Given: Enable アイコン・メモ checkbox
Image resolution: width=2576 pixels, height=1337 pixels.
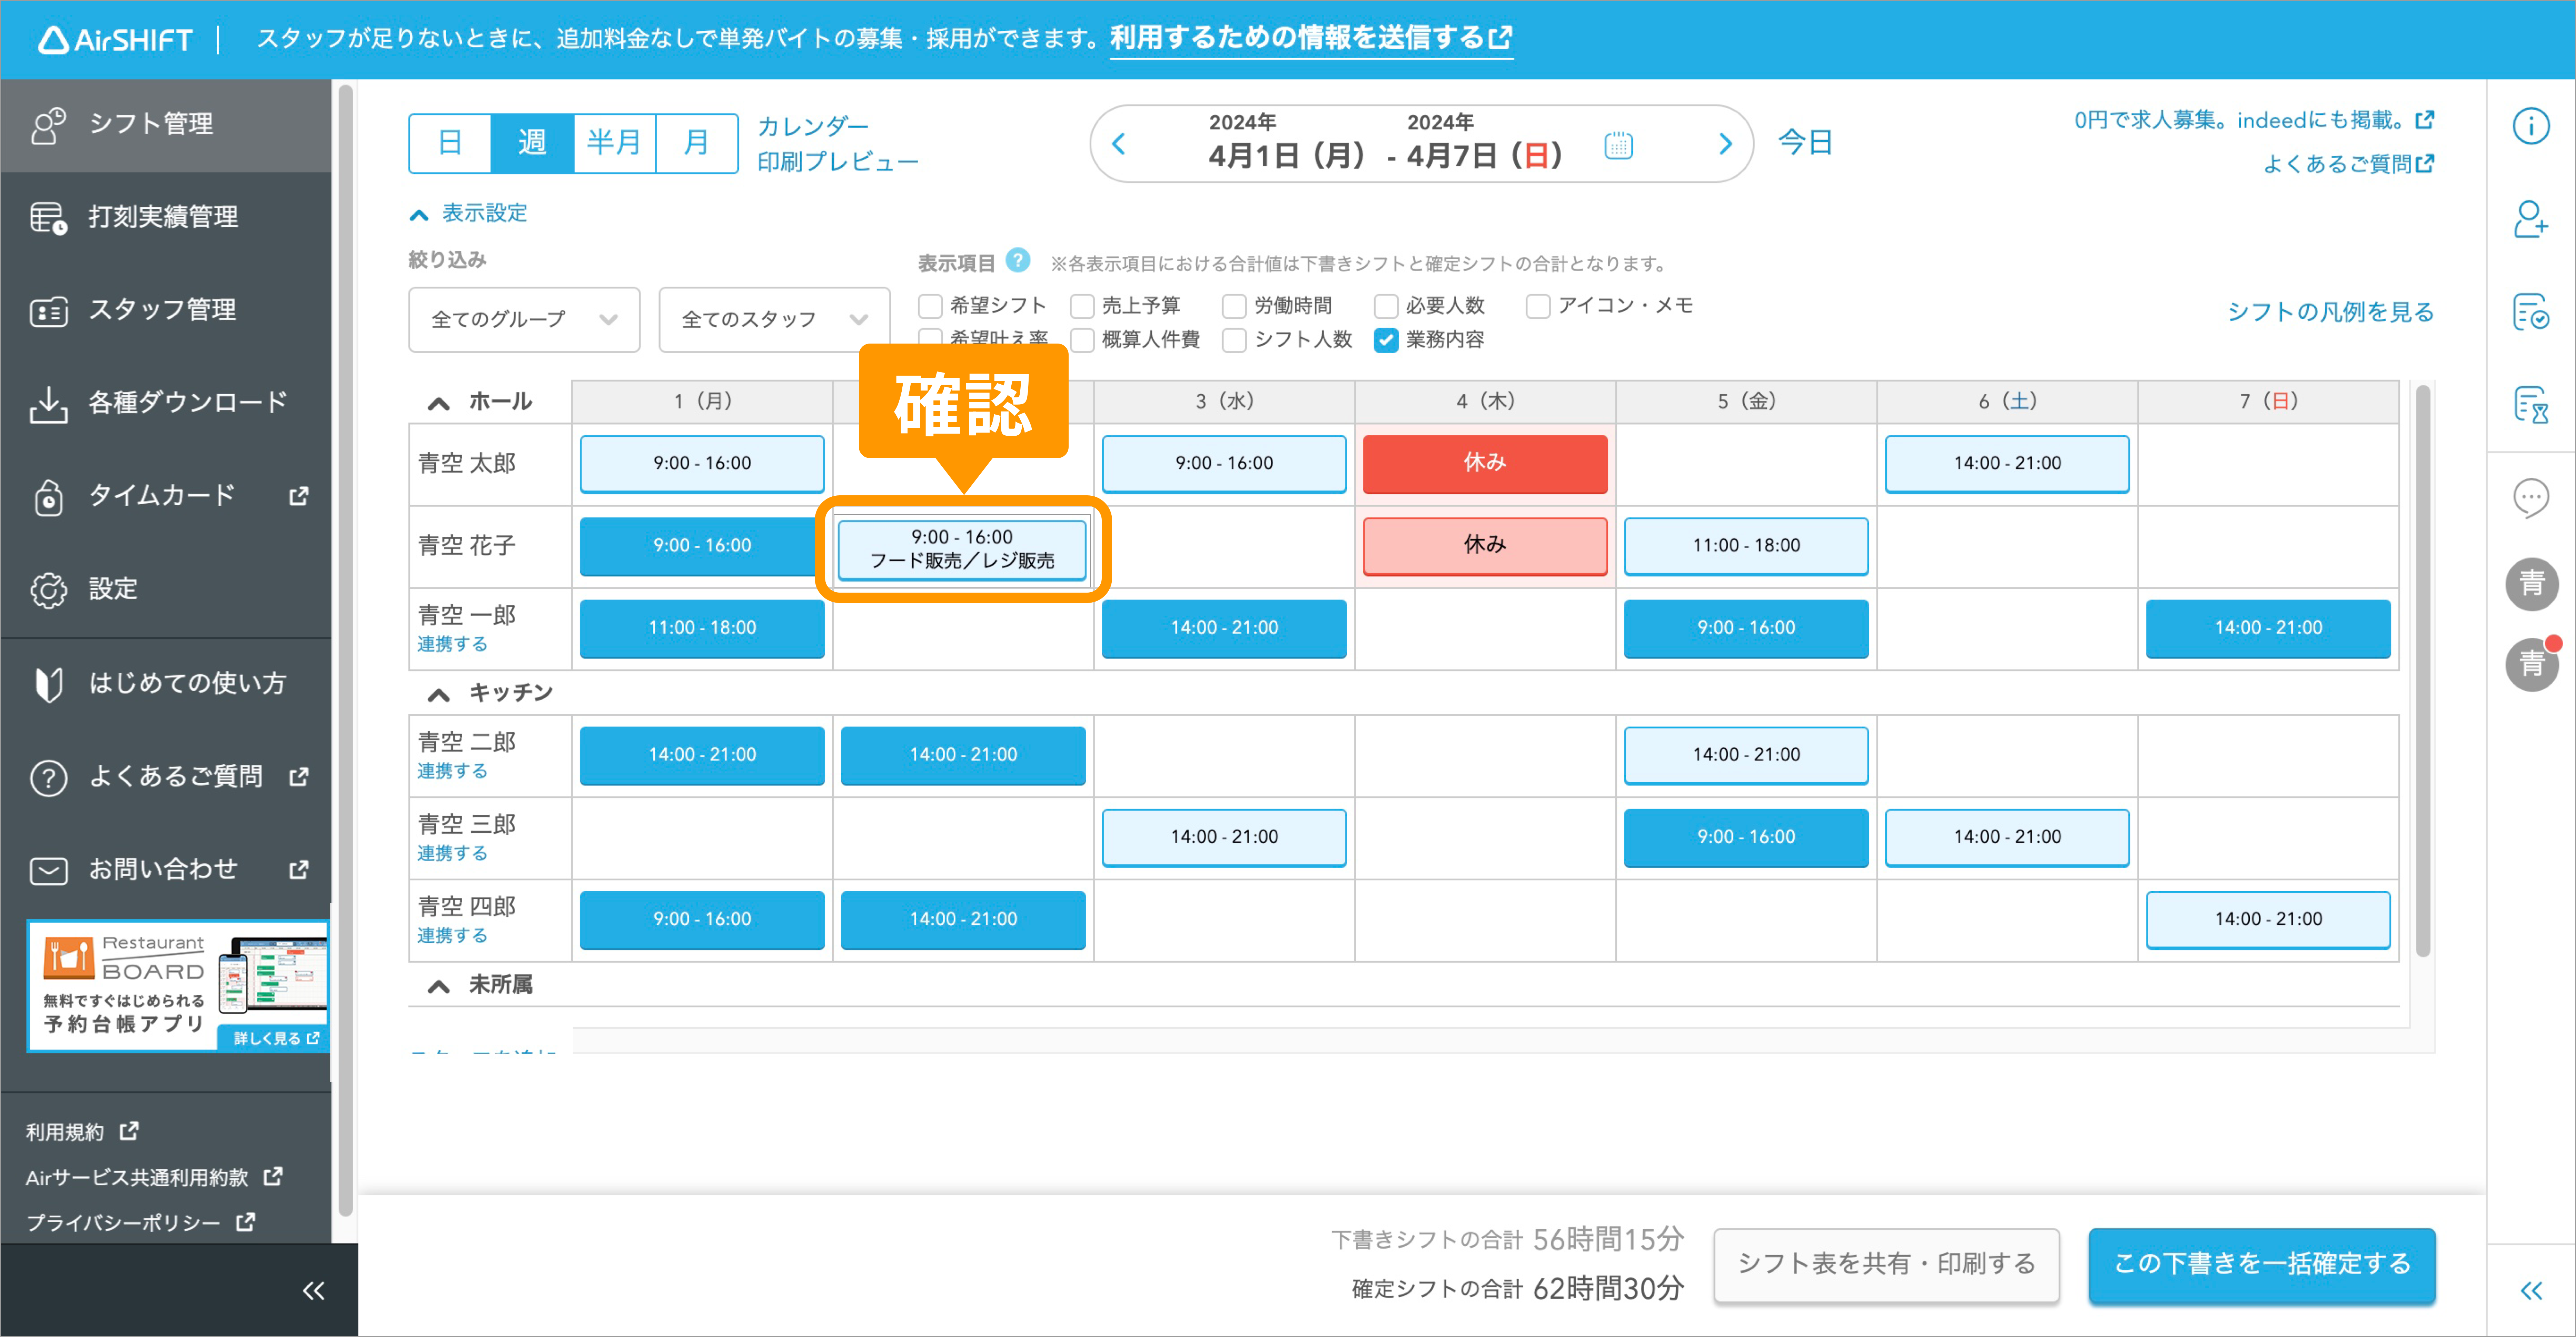Looking at the screenshot, I should [1538, 306].
